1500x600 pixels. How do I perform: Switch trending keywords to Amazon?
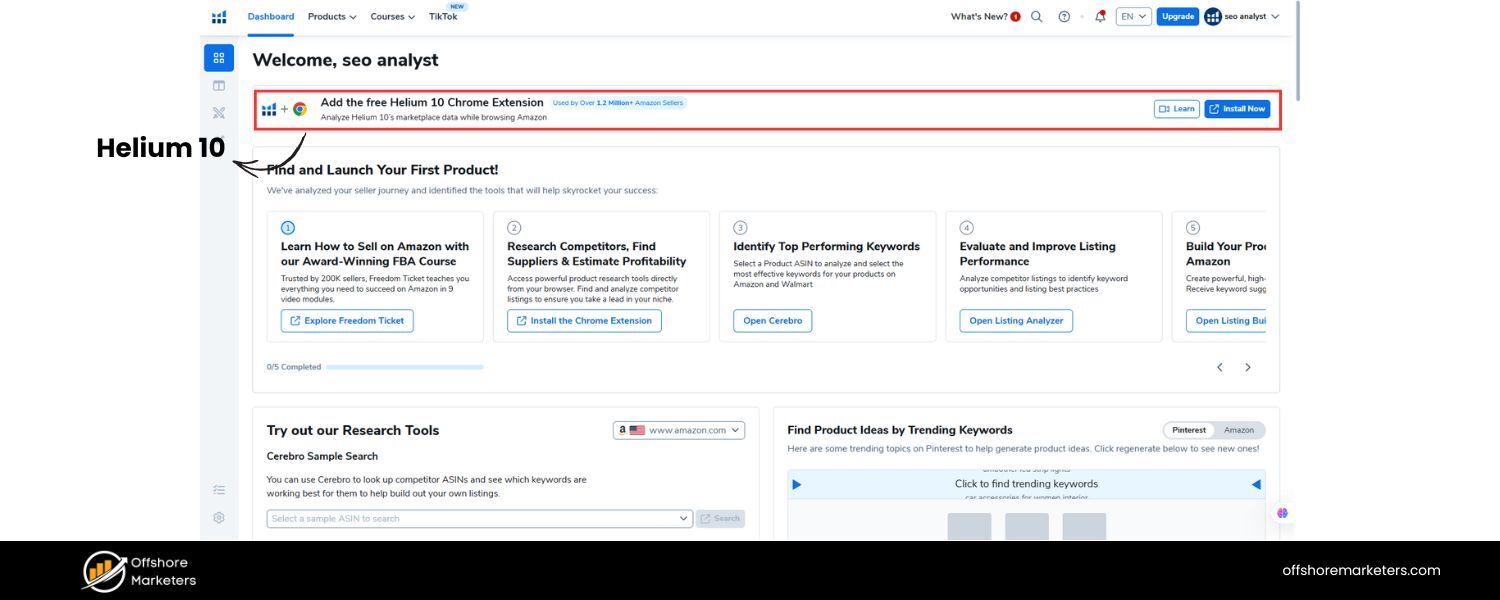[x=1239, y=430]
